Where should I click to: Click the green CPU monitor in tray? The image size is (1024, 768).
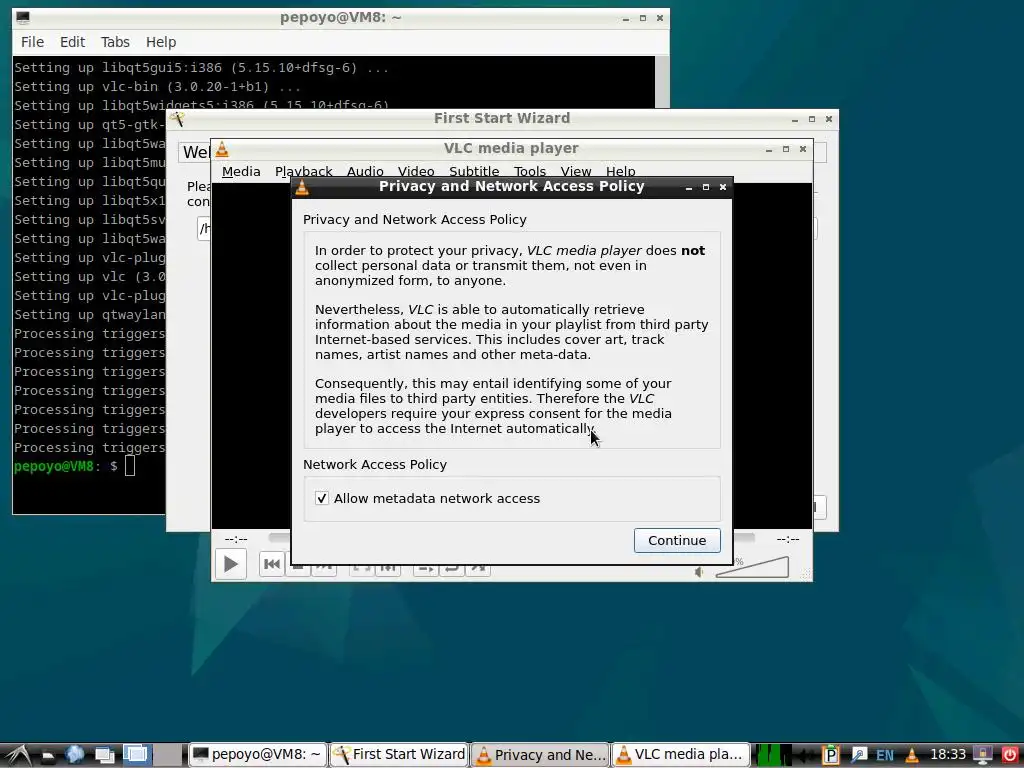[773, 756]
